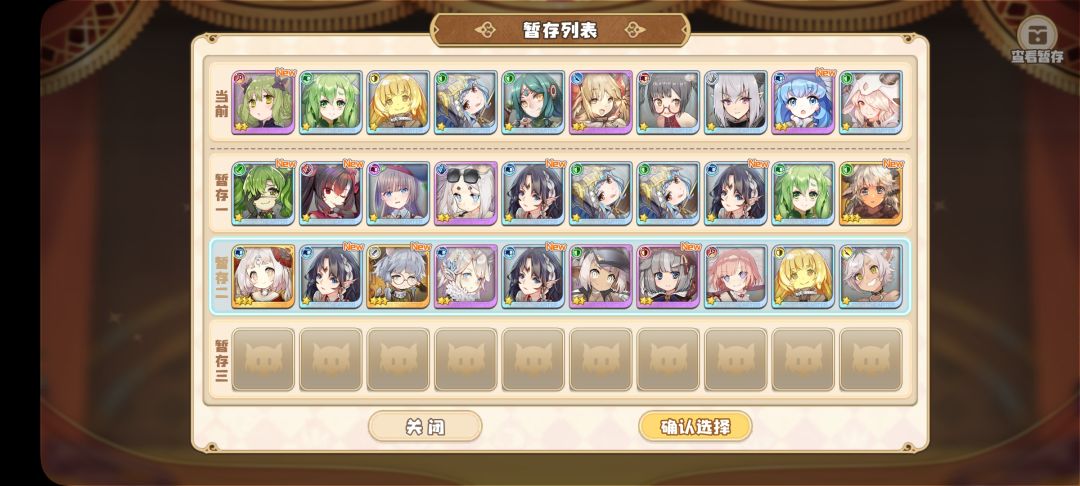The width and height of the screenshot is (1080, 486).
Task: Select the 当前 row label
Action: click(x=221, y=103)
